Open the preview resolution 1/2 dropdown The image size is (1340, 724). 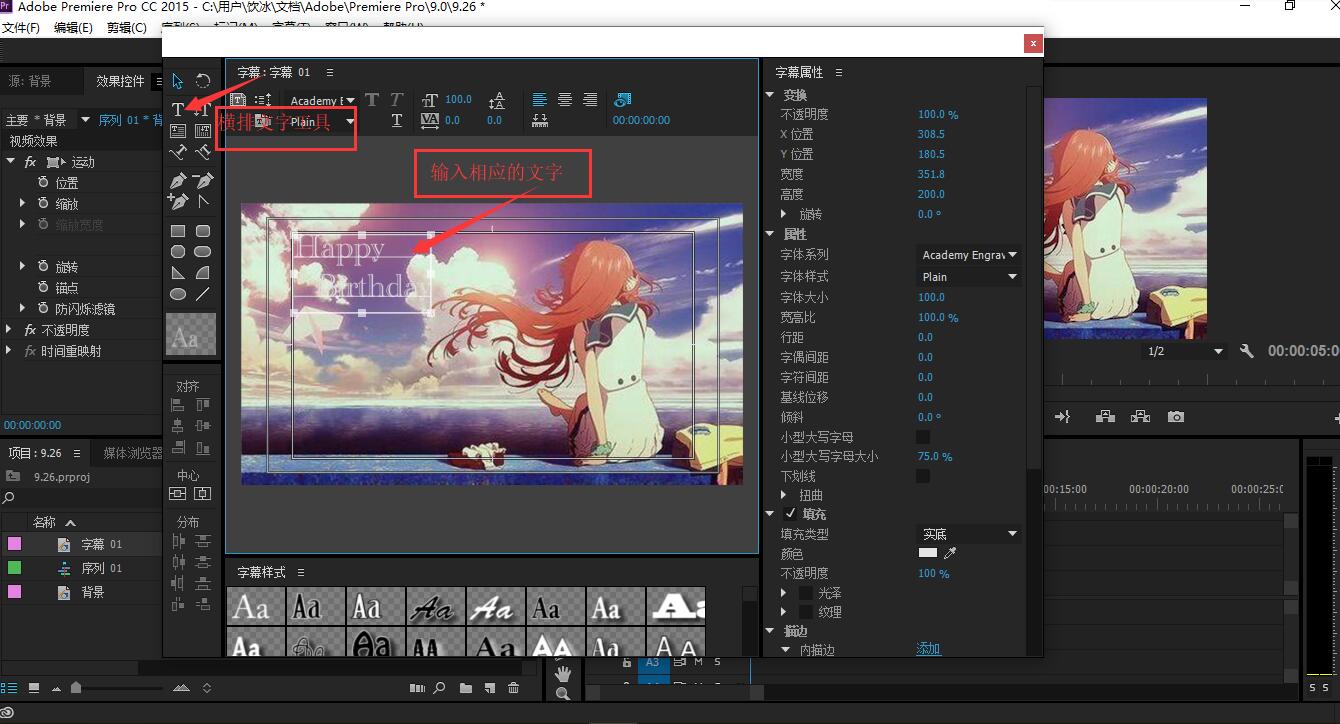click(1184, 351)
